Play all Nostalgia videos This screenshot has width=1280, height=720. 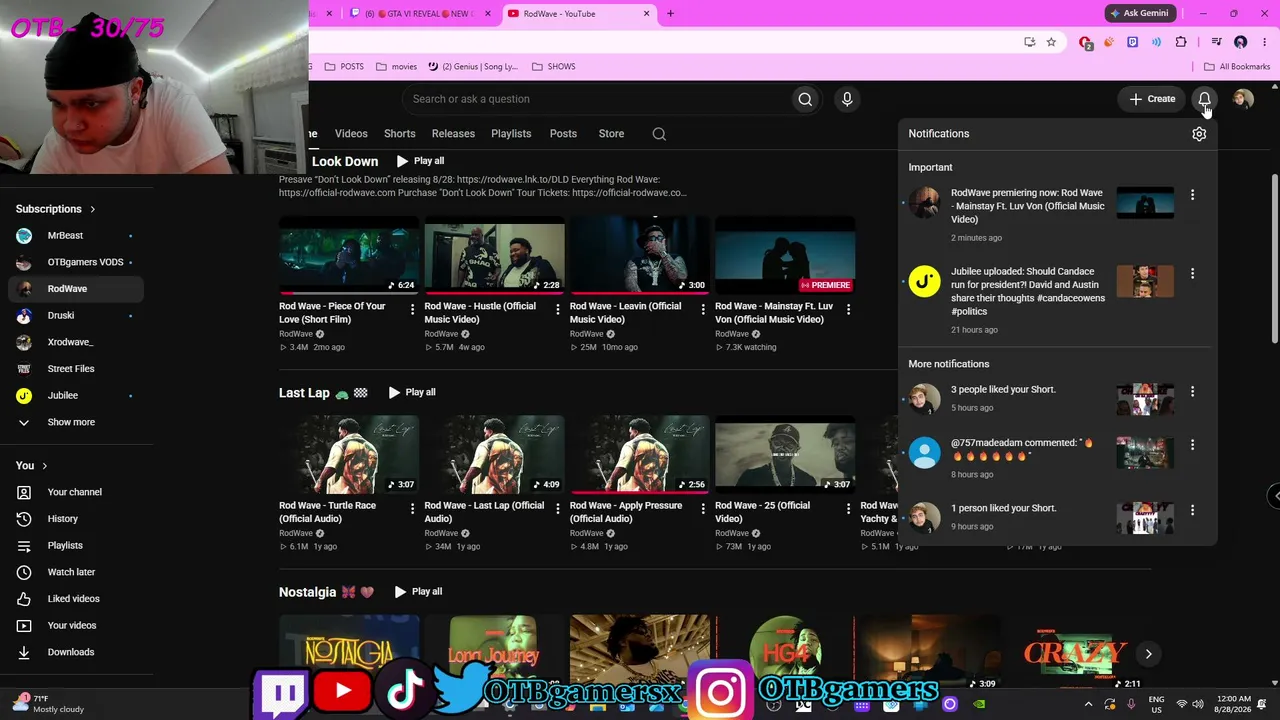(x=418, y=592)
